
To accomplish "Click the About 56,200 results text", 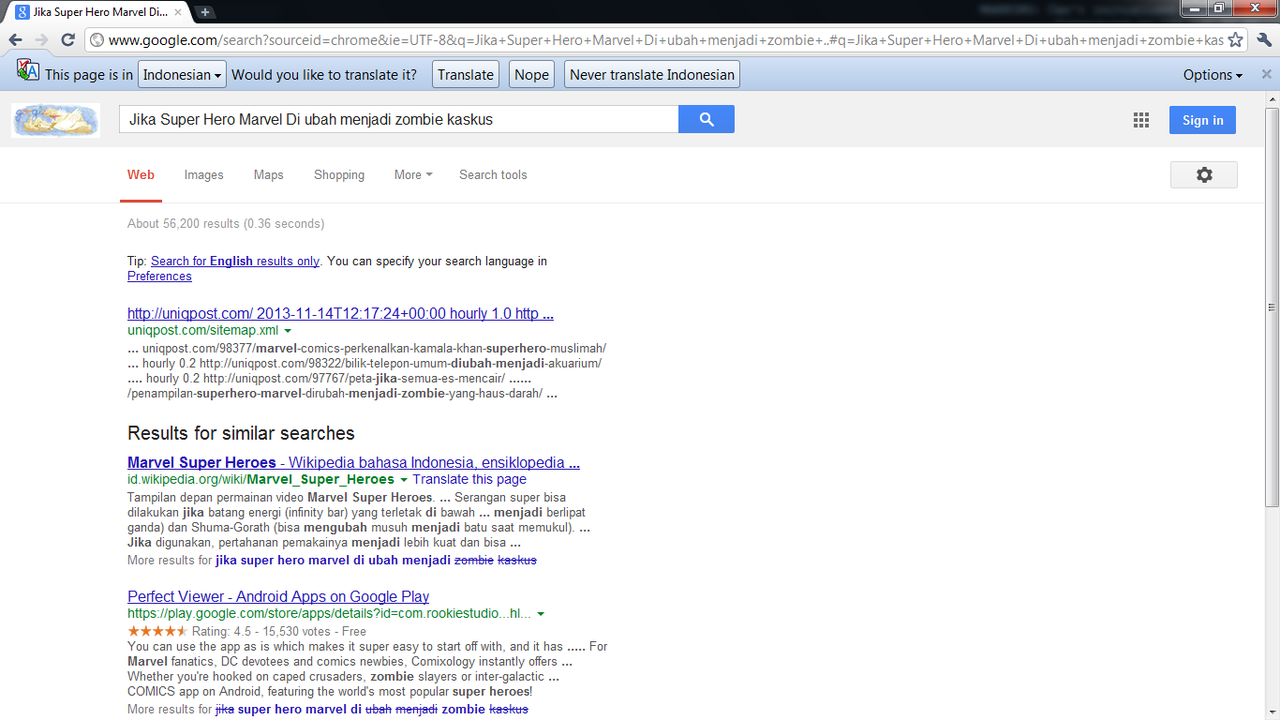I will 226,223.
